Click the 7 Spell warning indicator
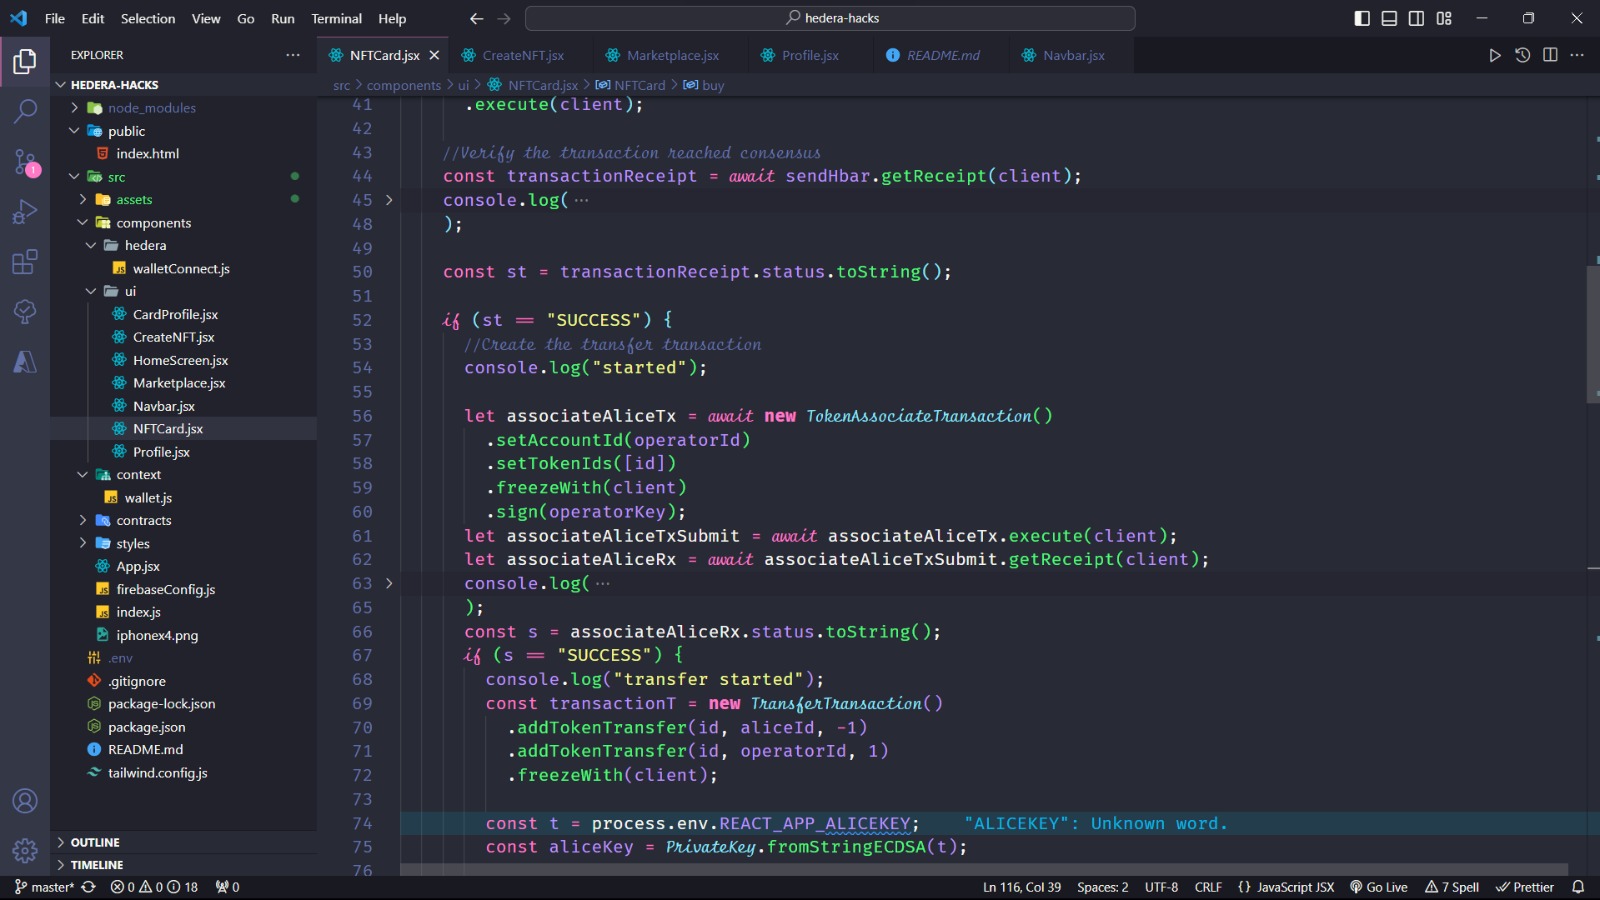This screenshot has width=1600, height=900. pos(1452,887)
